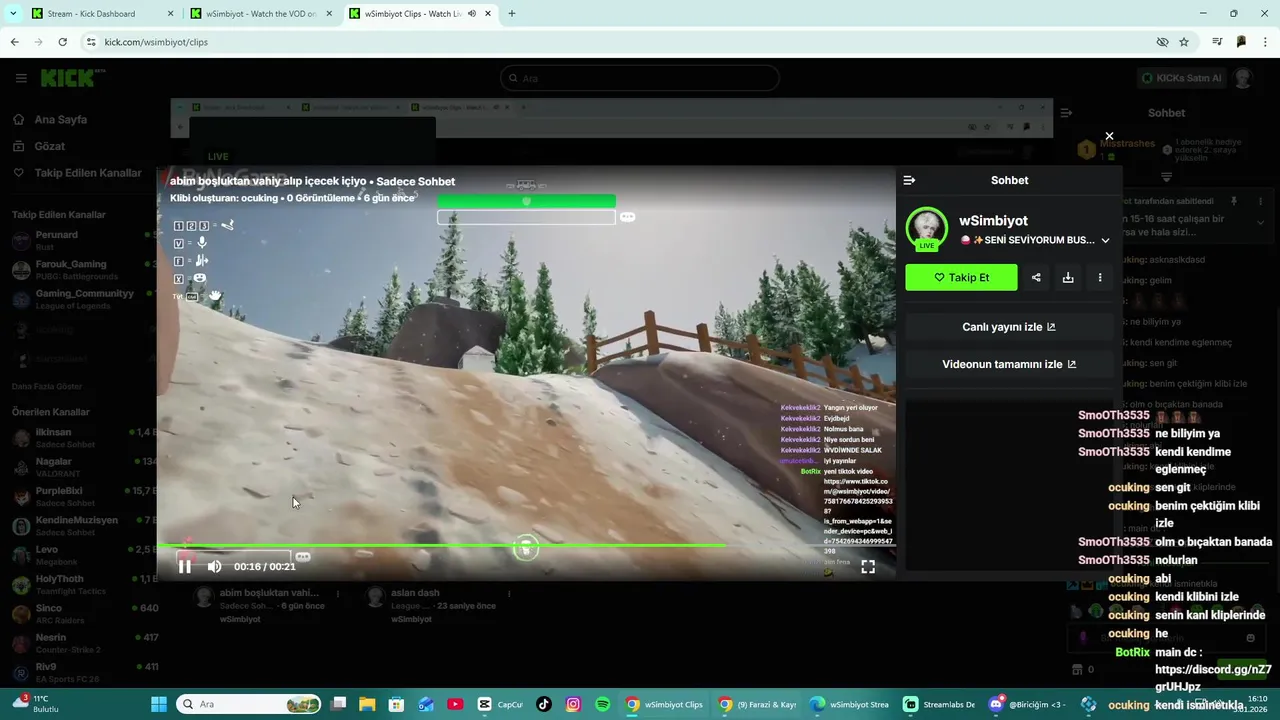Viewport: 1280px width, 720px height.
Task: View site information icon in address bar
Action: tap(91, 42)
